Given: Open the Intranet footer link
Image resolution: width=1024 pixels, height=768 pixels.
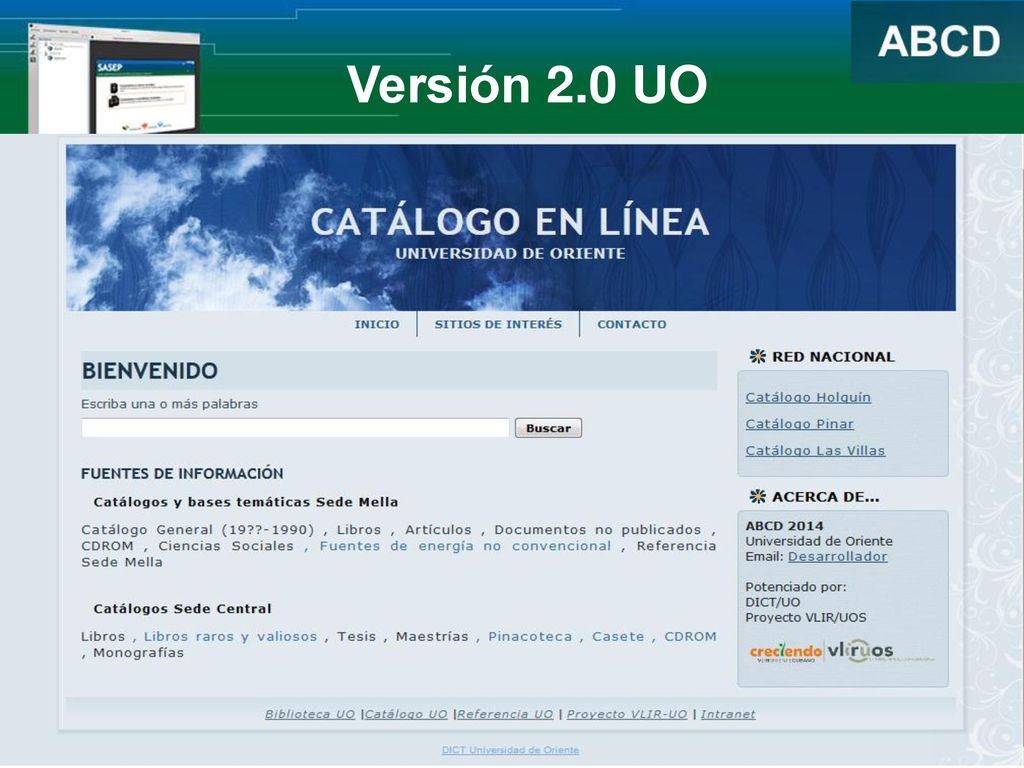Looking at the screenshot, I should click(728, 714).
